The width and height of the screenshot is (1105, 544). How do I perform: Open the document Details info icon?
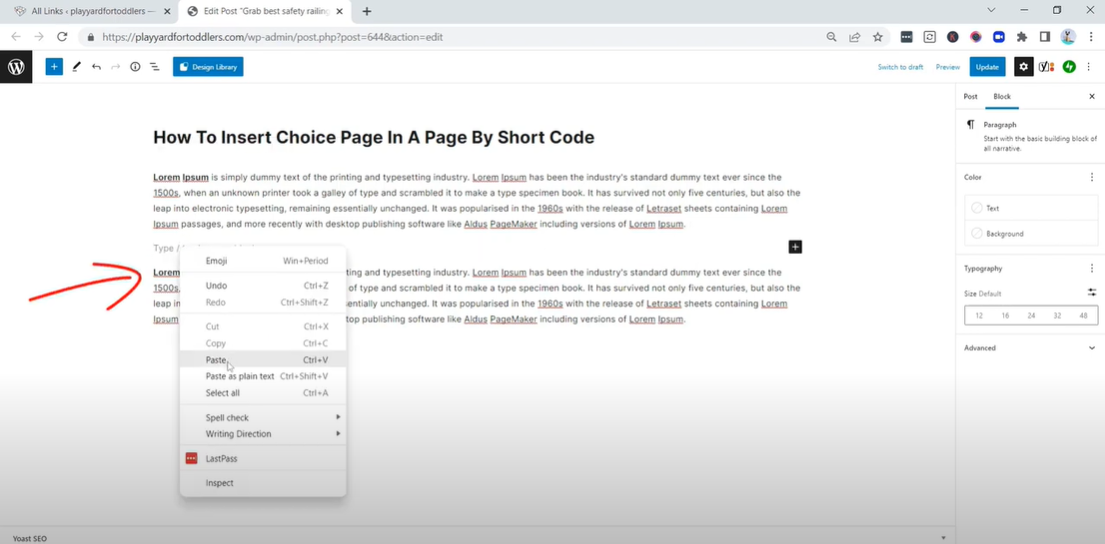(135, 67)
